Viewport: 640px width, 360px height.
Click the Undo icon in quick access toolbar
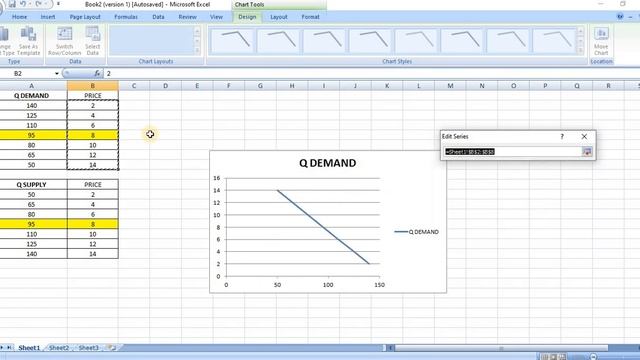point(23,4)
